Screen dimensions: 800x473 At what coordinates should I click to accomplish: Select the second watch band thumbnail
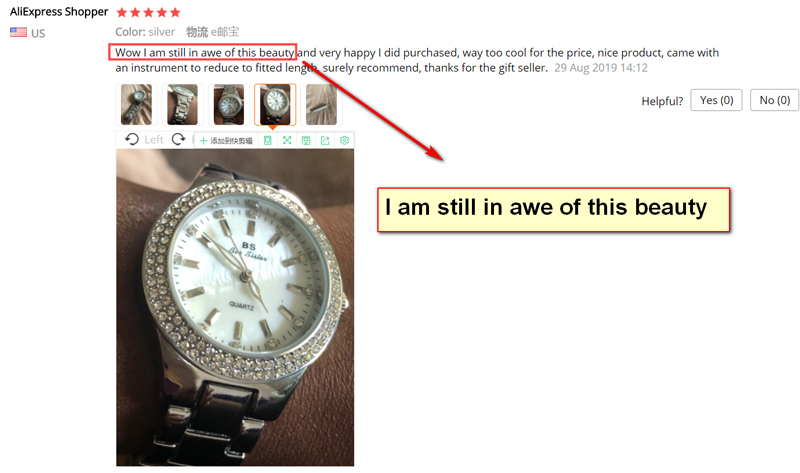182,105
